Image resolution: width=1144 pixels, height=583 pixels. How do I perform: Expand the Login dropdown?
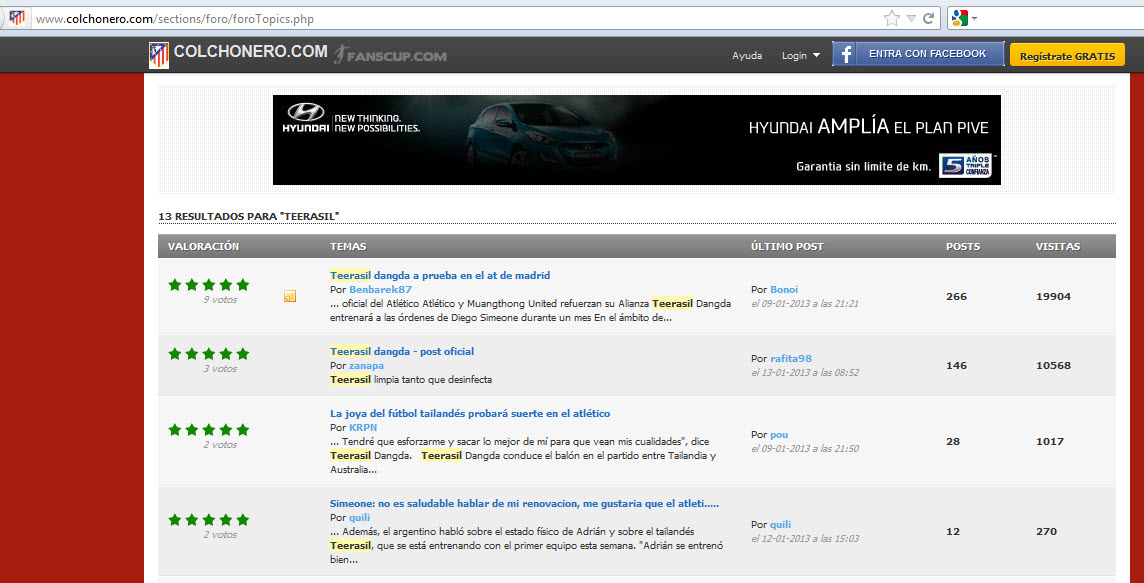pyautogui.click(x=800, y=55)
